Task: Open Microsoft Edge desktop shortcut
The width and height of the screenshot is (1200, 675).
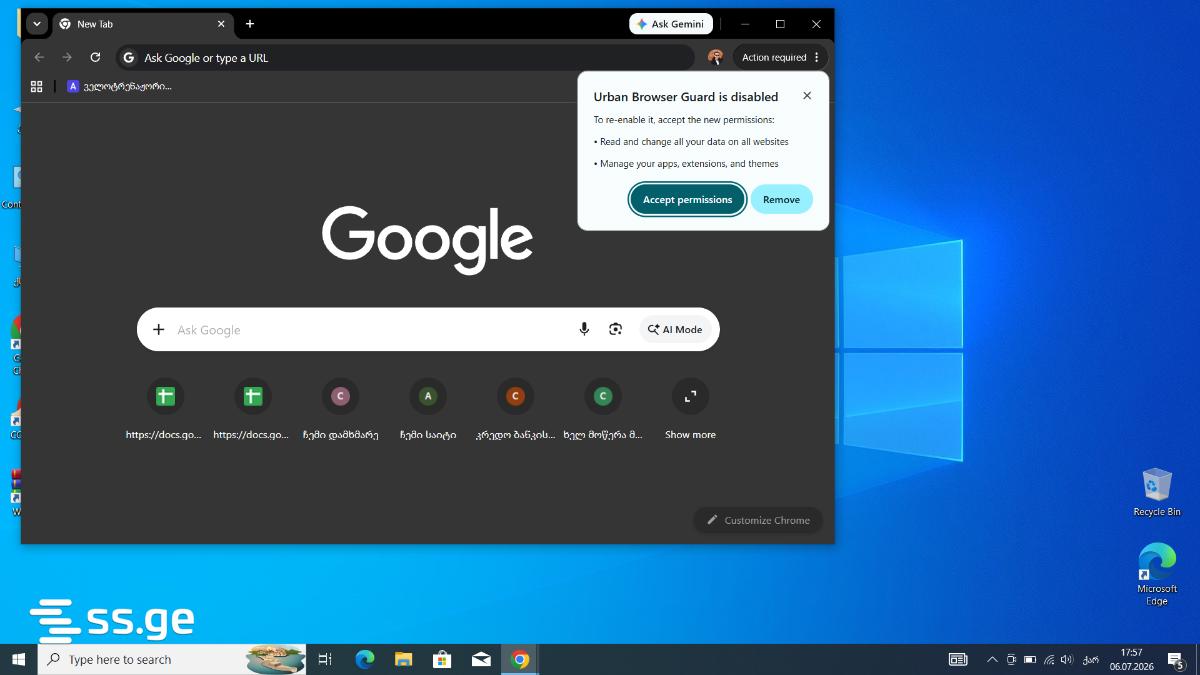Action: coord(1157,573)
